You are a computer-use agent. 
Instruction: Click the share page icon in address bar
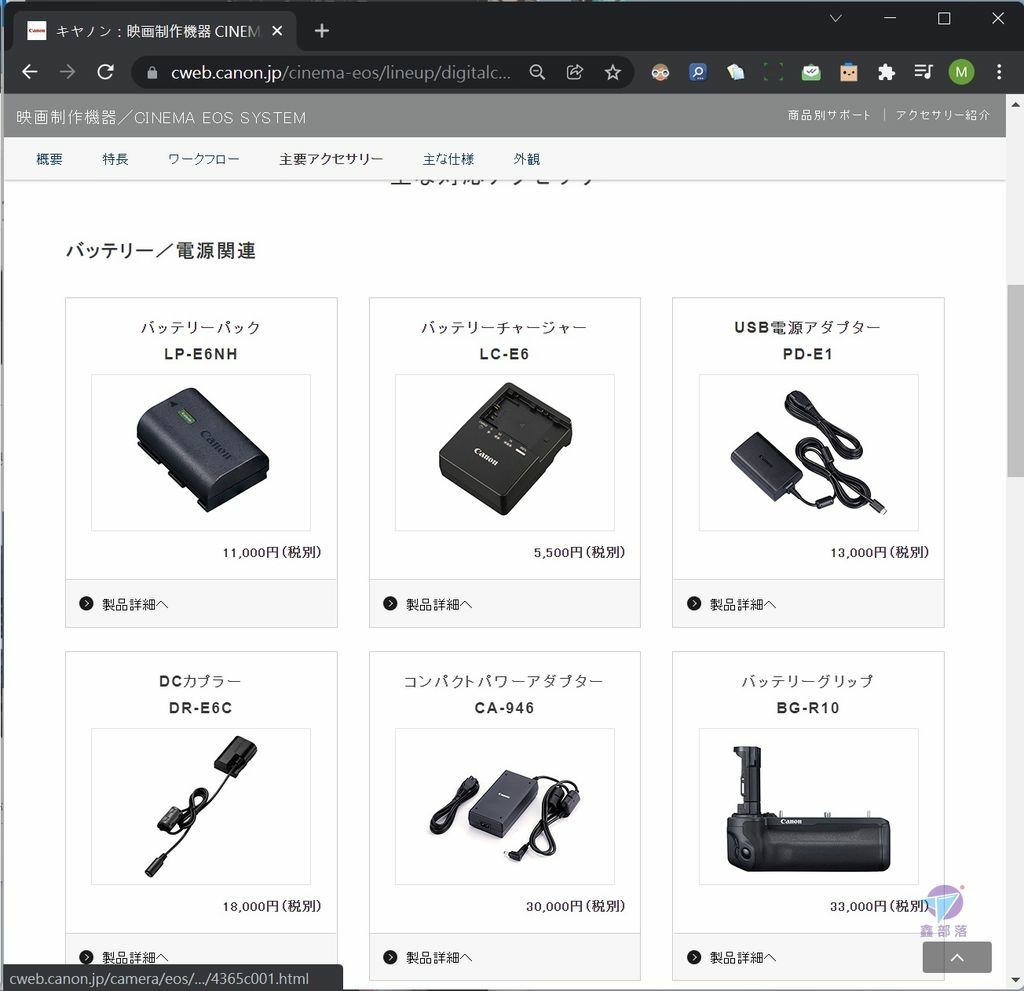(575, 72)
